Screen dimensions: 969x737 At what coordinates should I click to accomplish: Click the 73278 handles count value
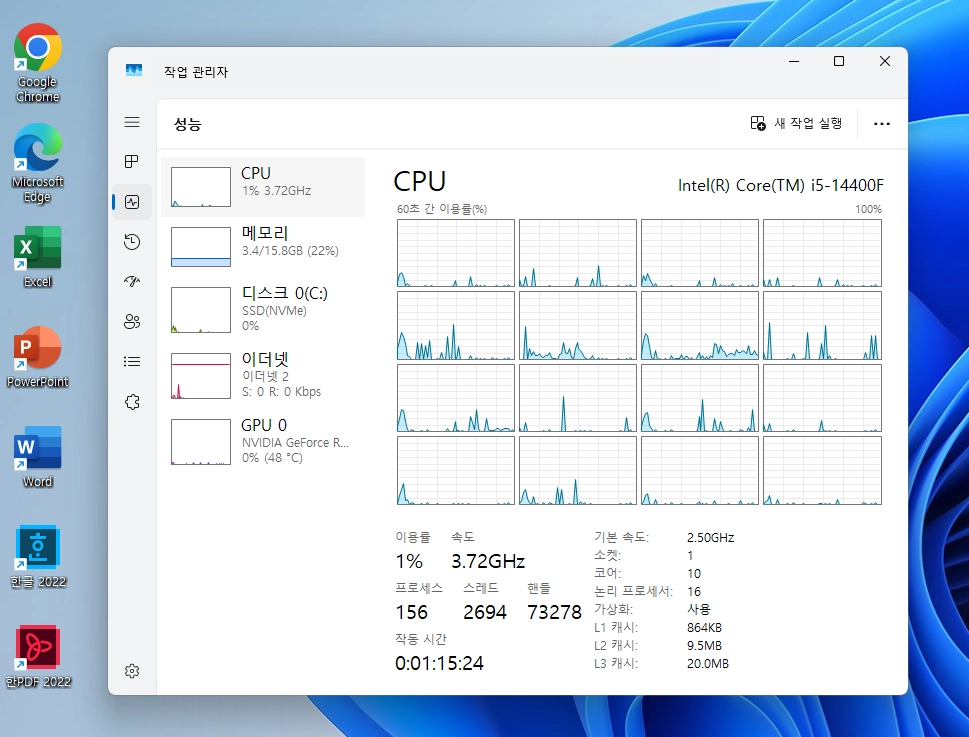pyautogui.click(x=554, y=612)
